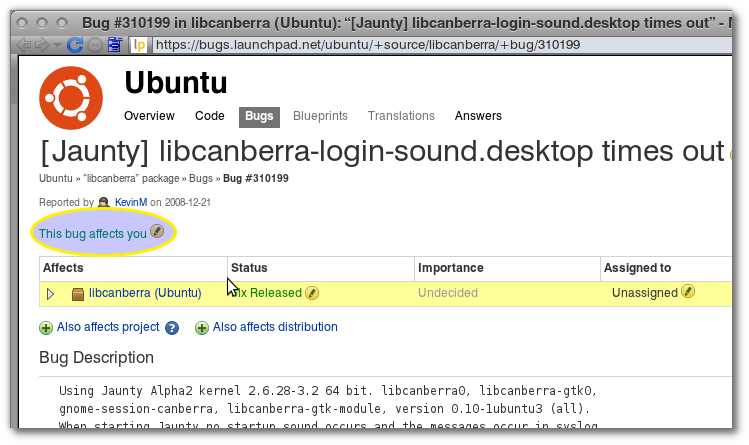The width and height of the screenshot is (749, 445).
Task: Click the Unassigned assignee text
Action: pos(645,293)
